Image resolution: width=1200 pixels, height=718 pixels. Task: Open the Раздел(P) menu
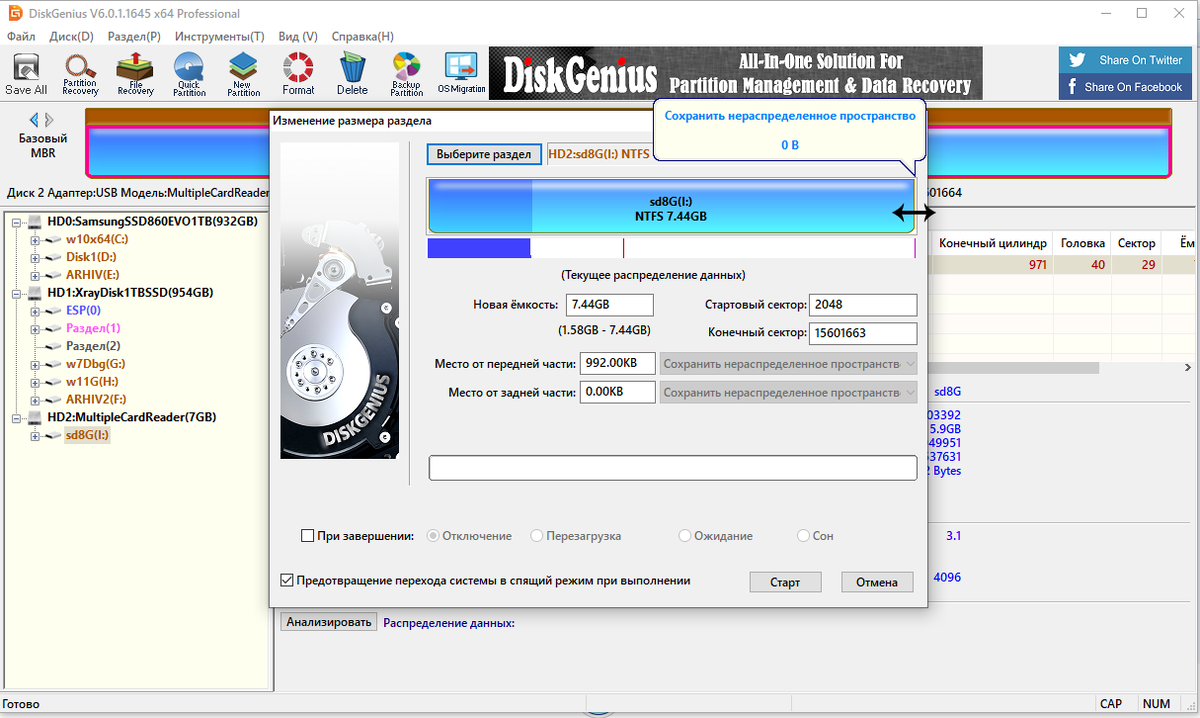pos(134,36)
